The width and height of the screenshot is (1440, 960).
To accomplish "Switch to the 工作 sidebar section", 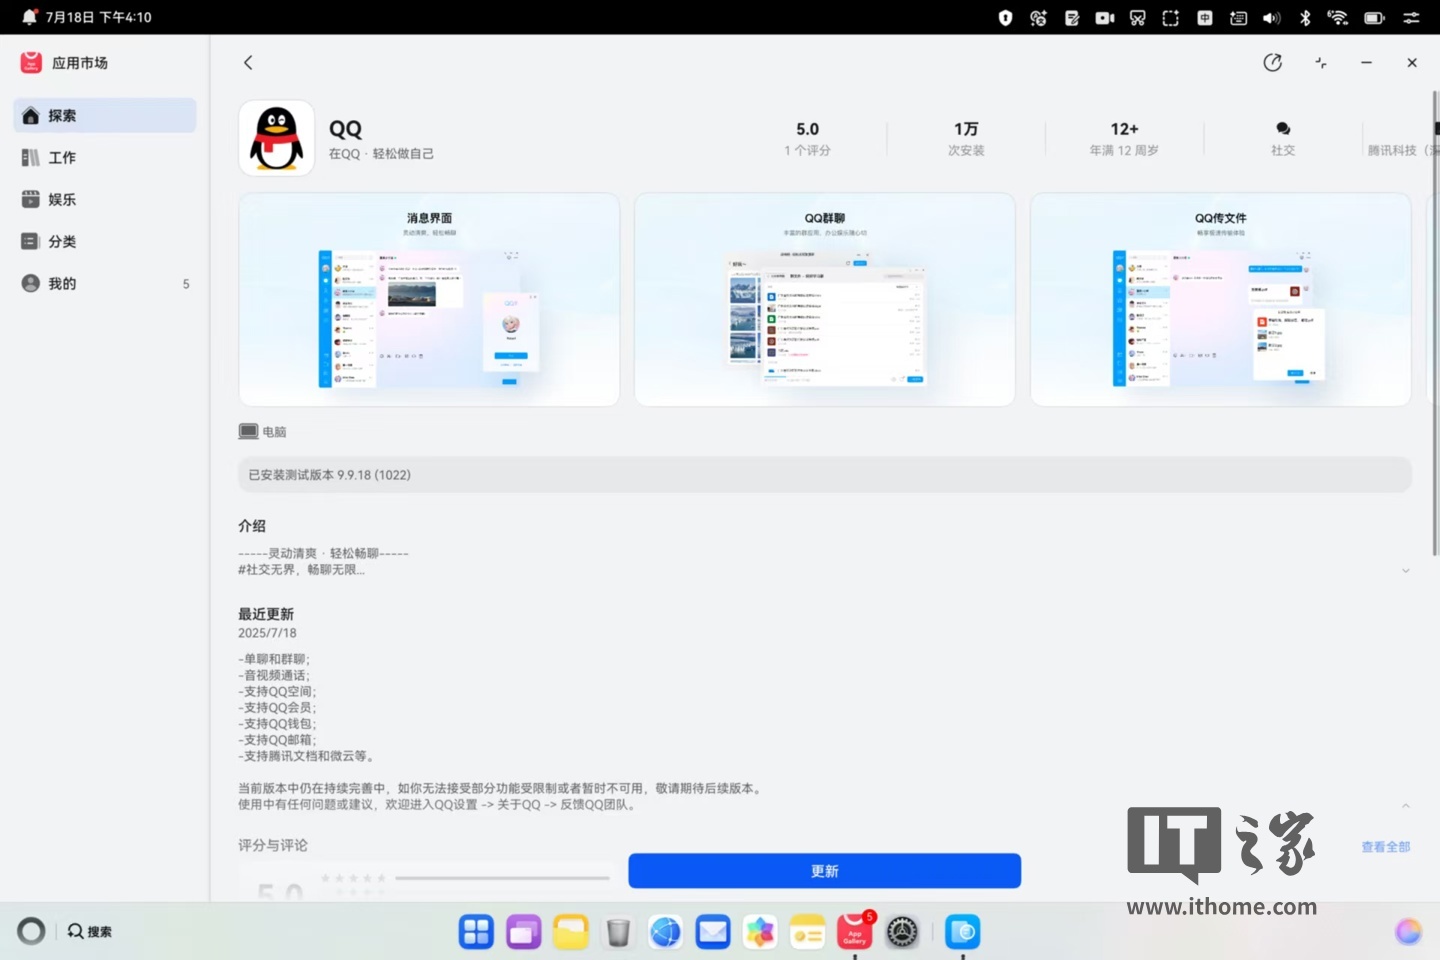I will [62, 157].
